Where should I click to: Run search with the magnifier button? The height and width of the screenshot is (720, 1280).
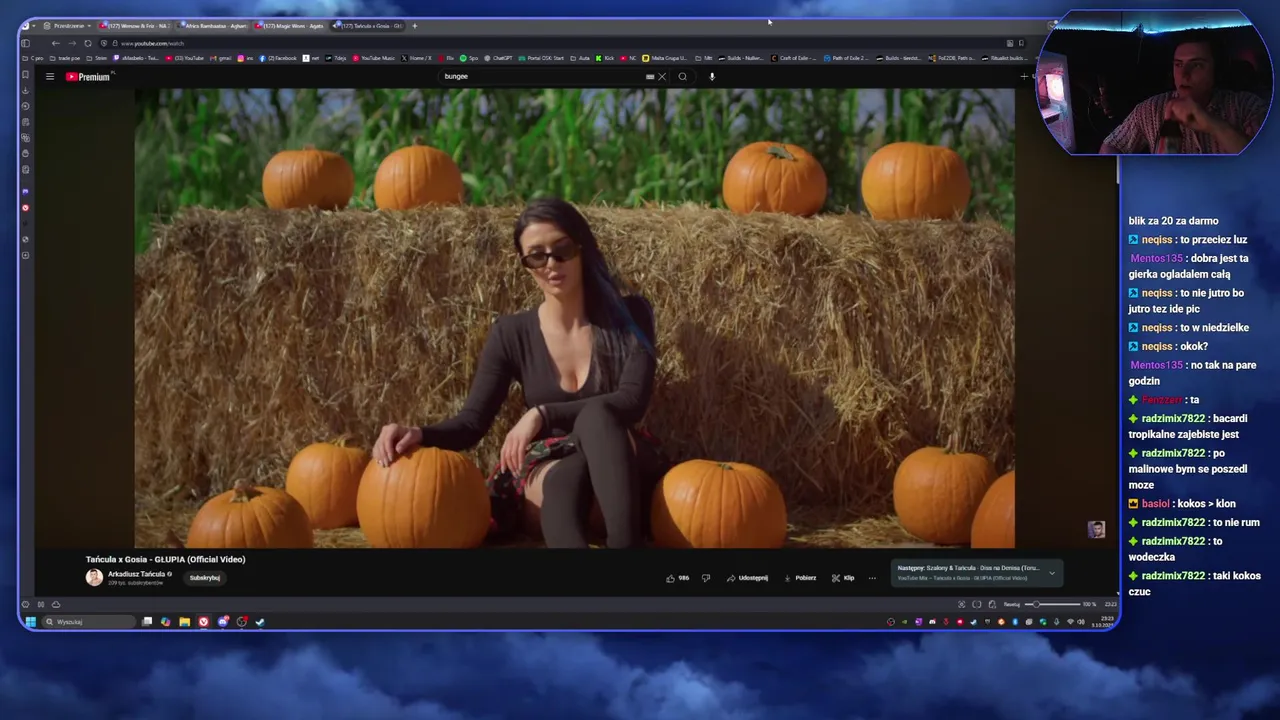pyautogui.click(x=683, y=76)
